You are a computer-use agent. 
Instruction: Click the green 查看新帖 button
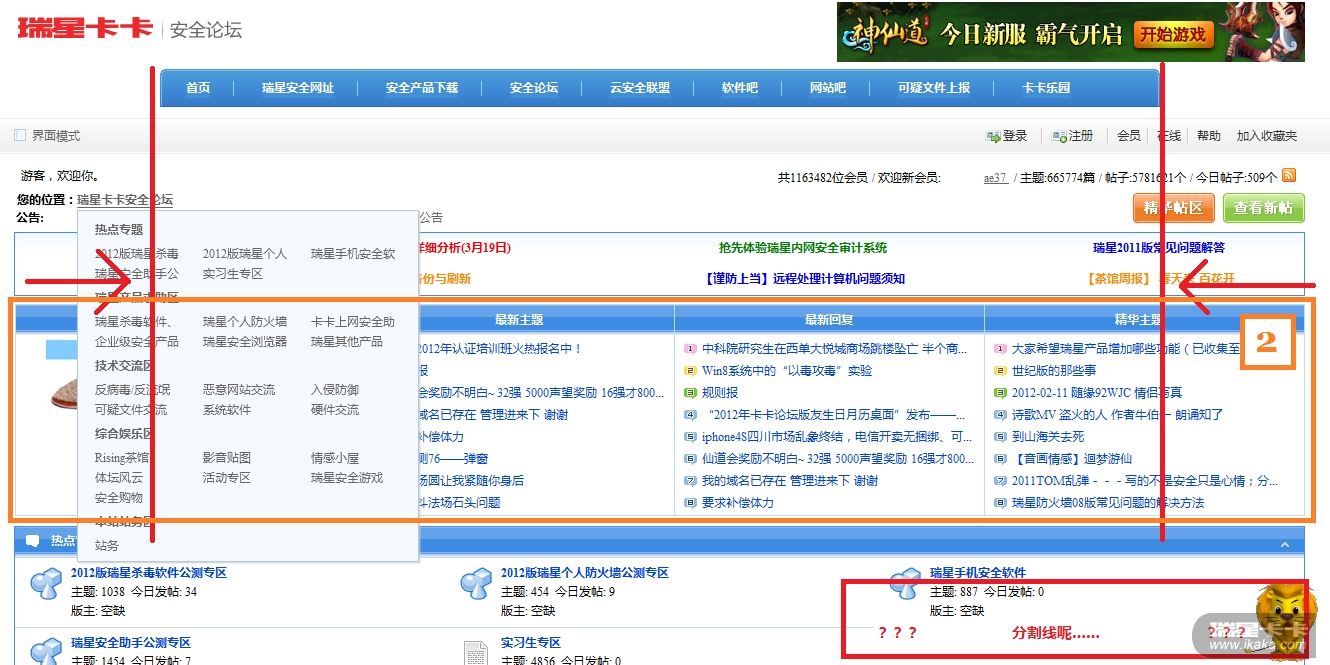click(1264, 208)
